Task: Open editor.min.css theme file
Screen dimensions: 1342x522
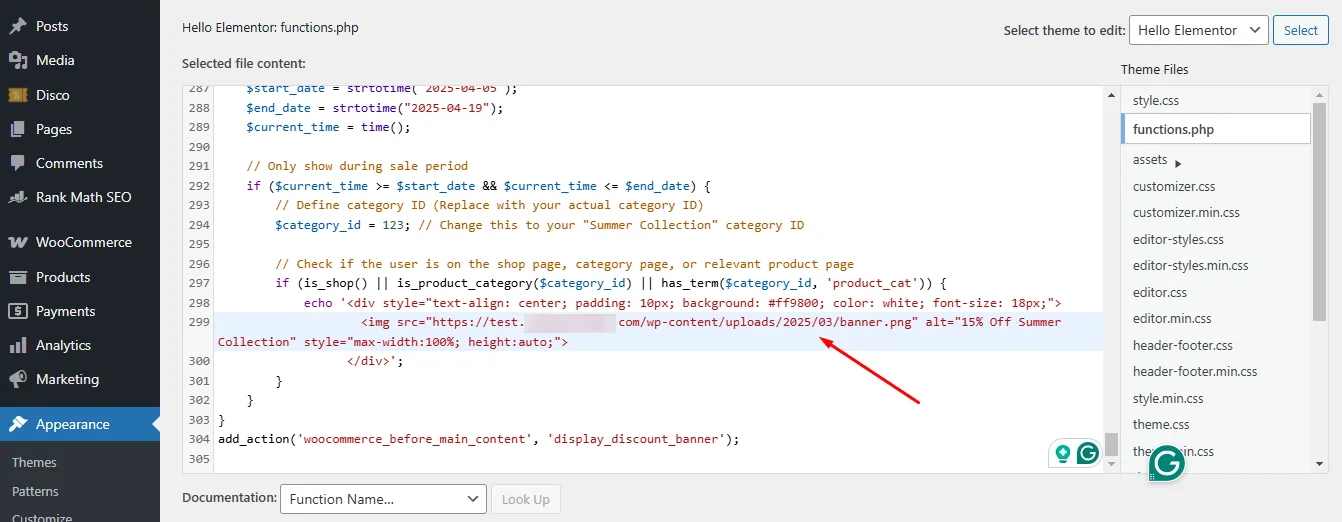Action: (x=1172, y=318)
